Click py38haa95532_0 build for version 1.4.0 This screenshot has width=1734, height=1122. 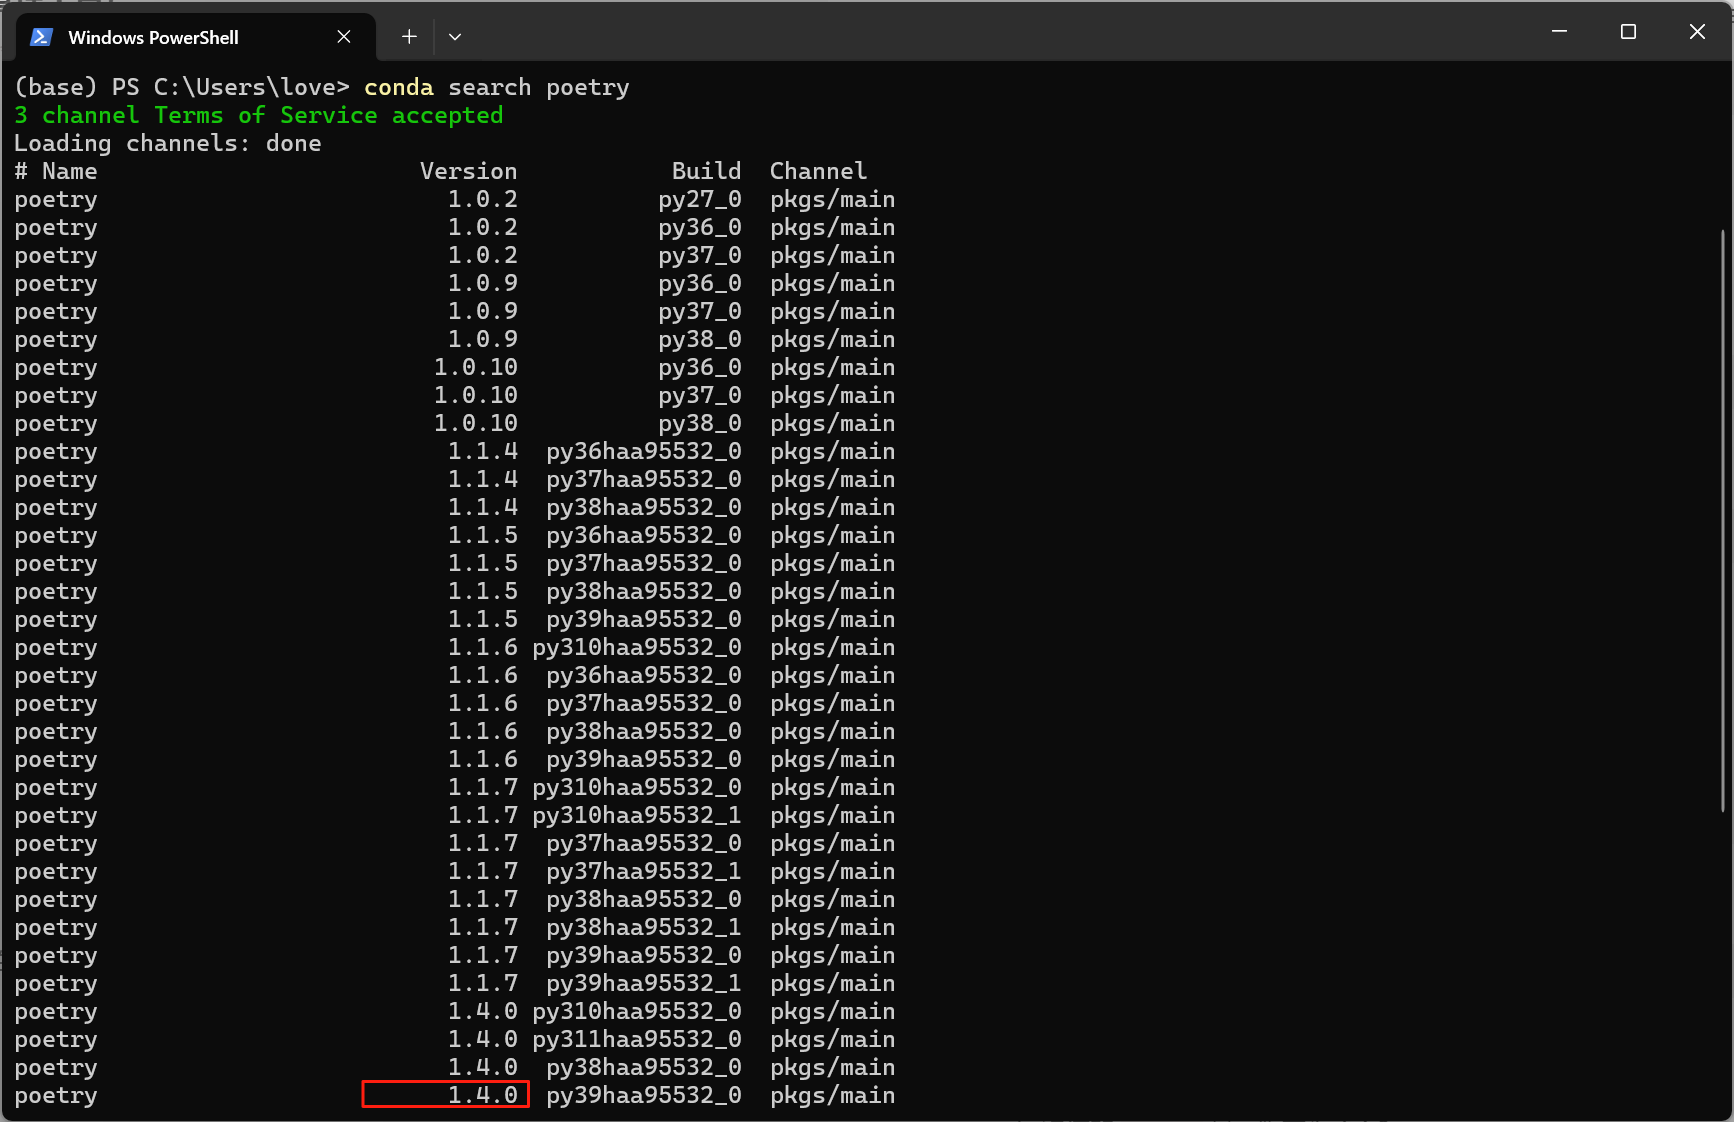644,1068
